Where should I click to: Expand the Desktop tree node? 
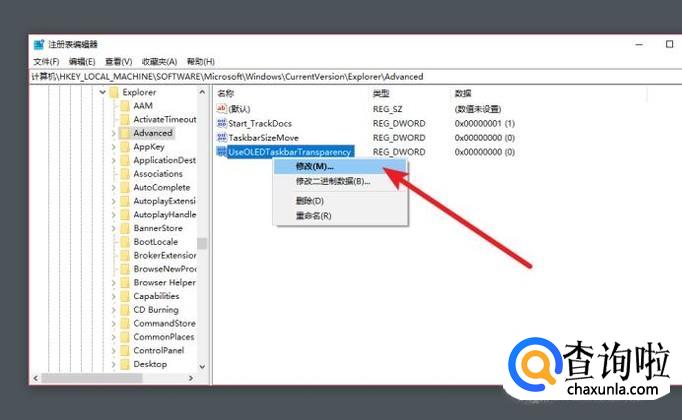114,364
